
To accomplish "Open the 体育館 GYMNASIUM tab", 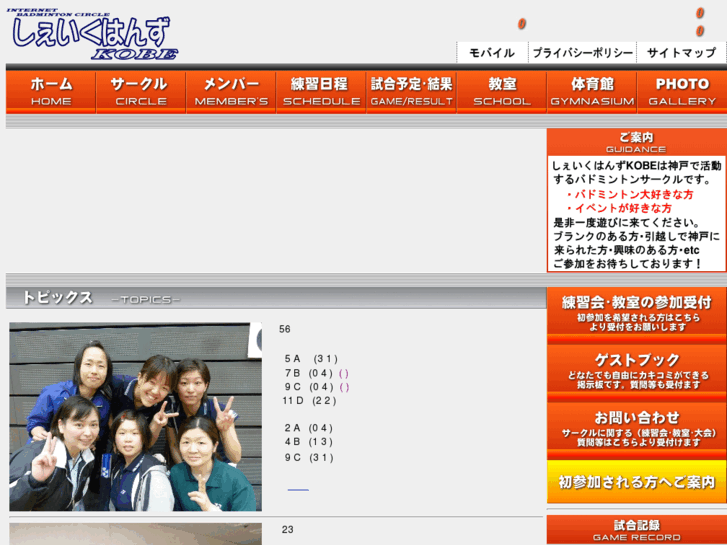I will click(592, 92).
